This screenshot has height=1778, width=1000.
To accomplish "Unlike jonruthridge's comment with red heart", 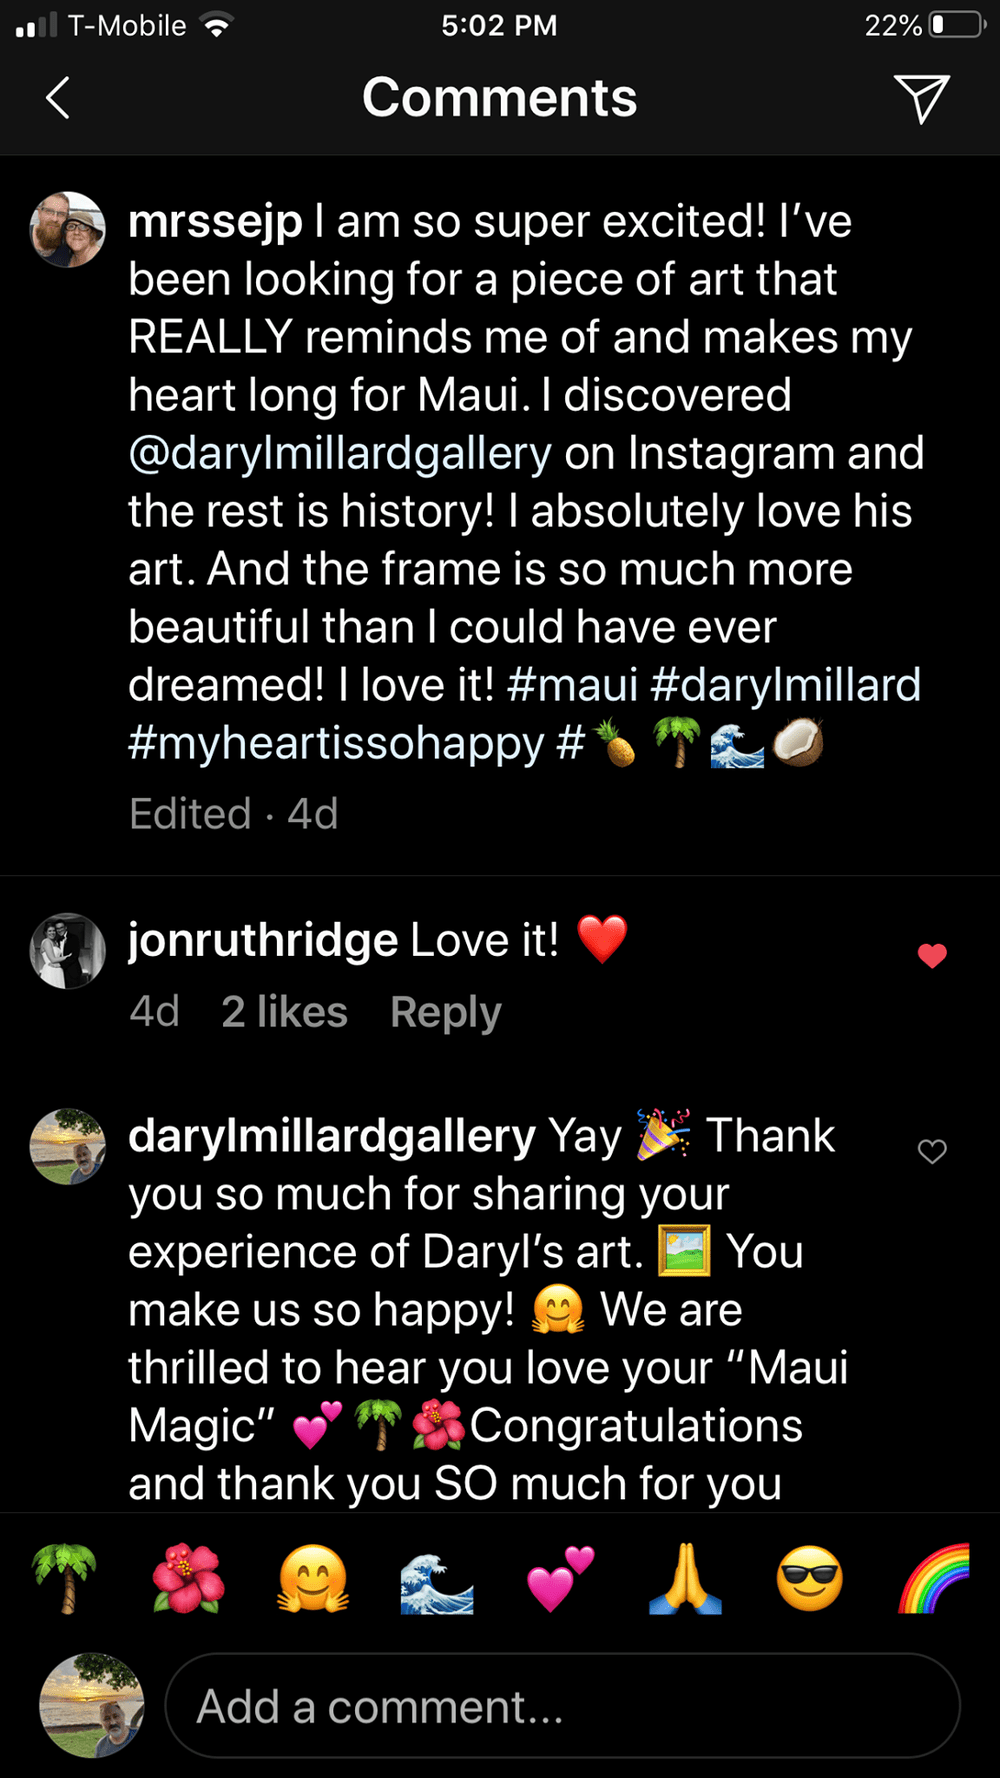I will point(932,956).
